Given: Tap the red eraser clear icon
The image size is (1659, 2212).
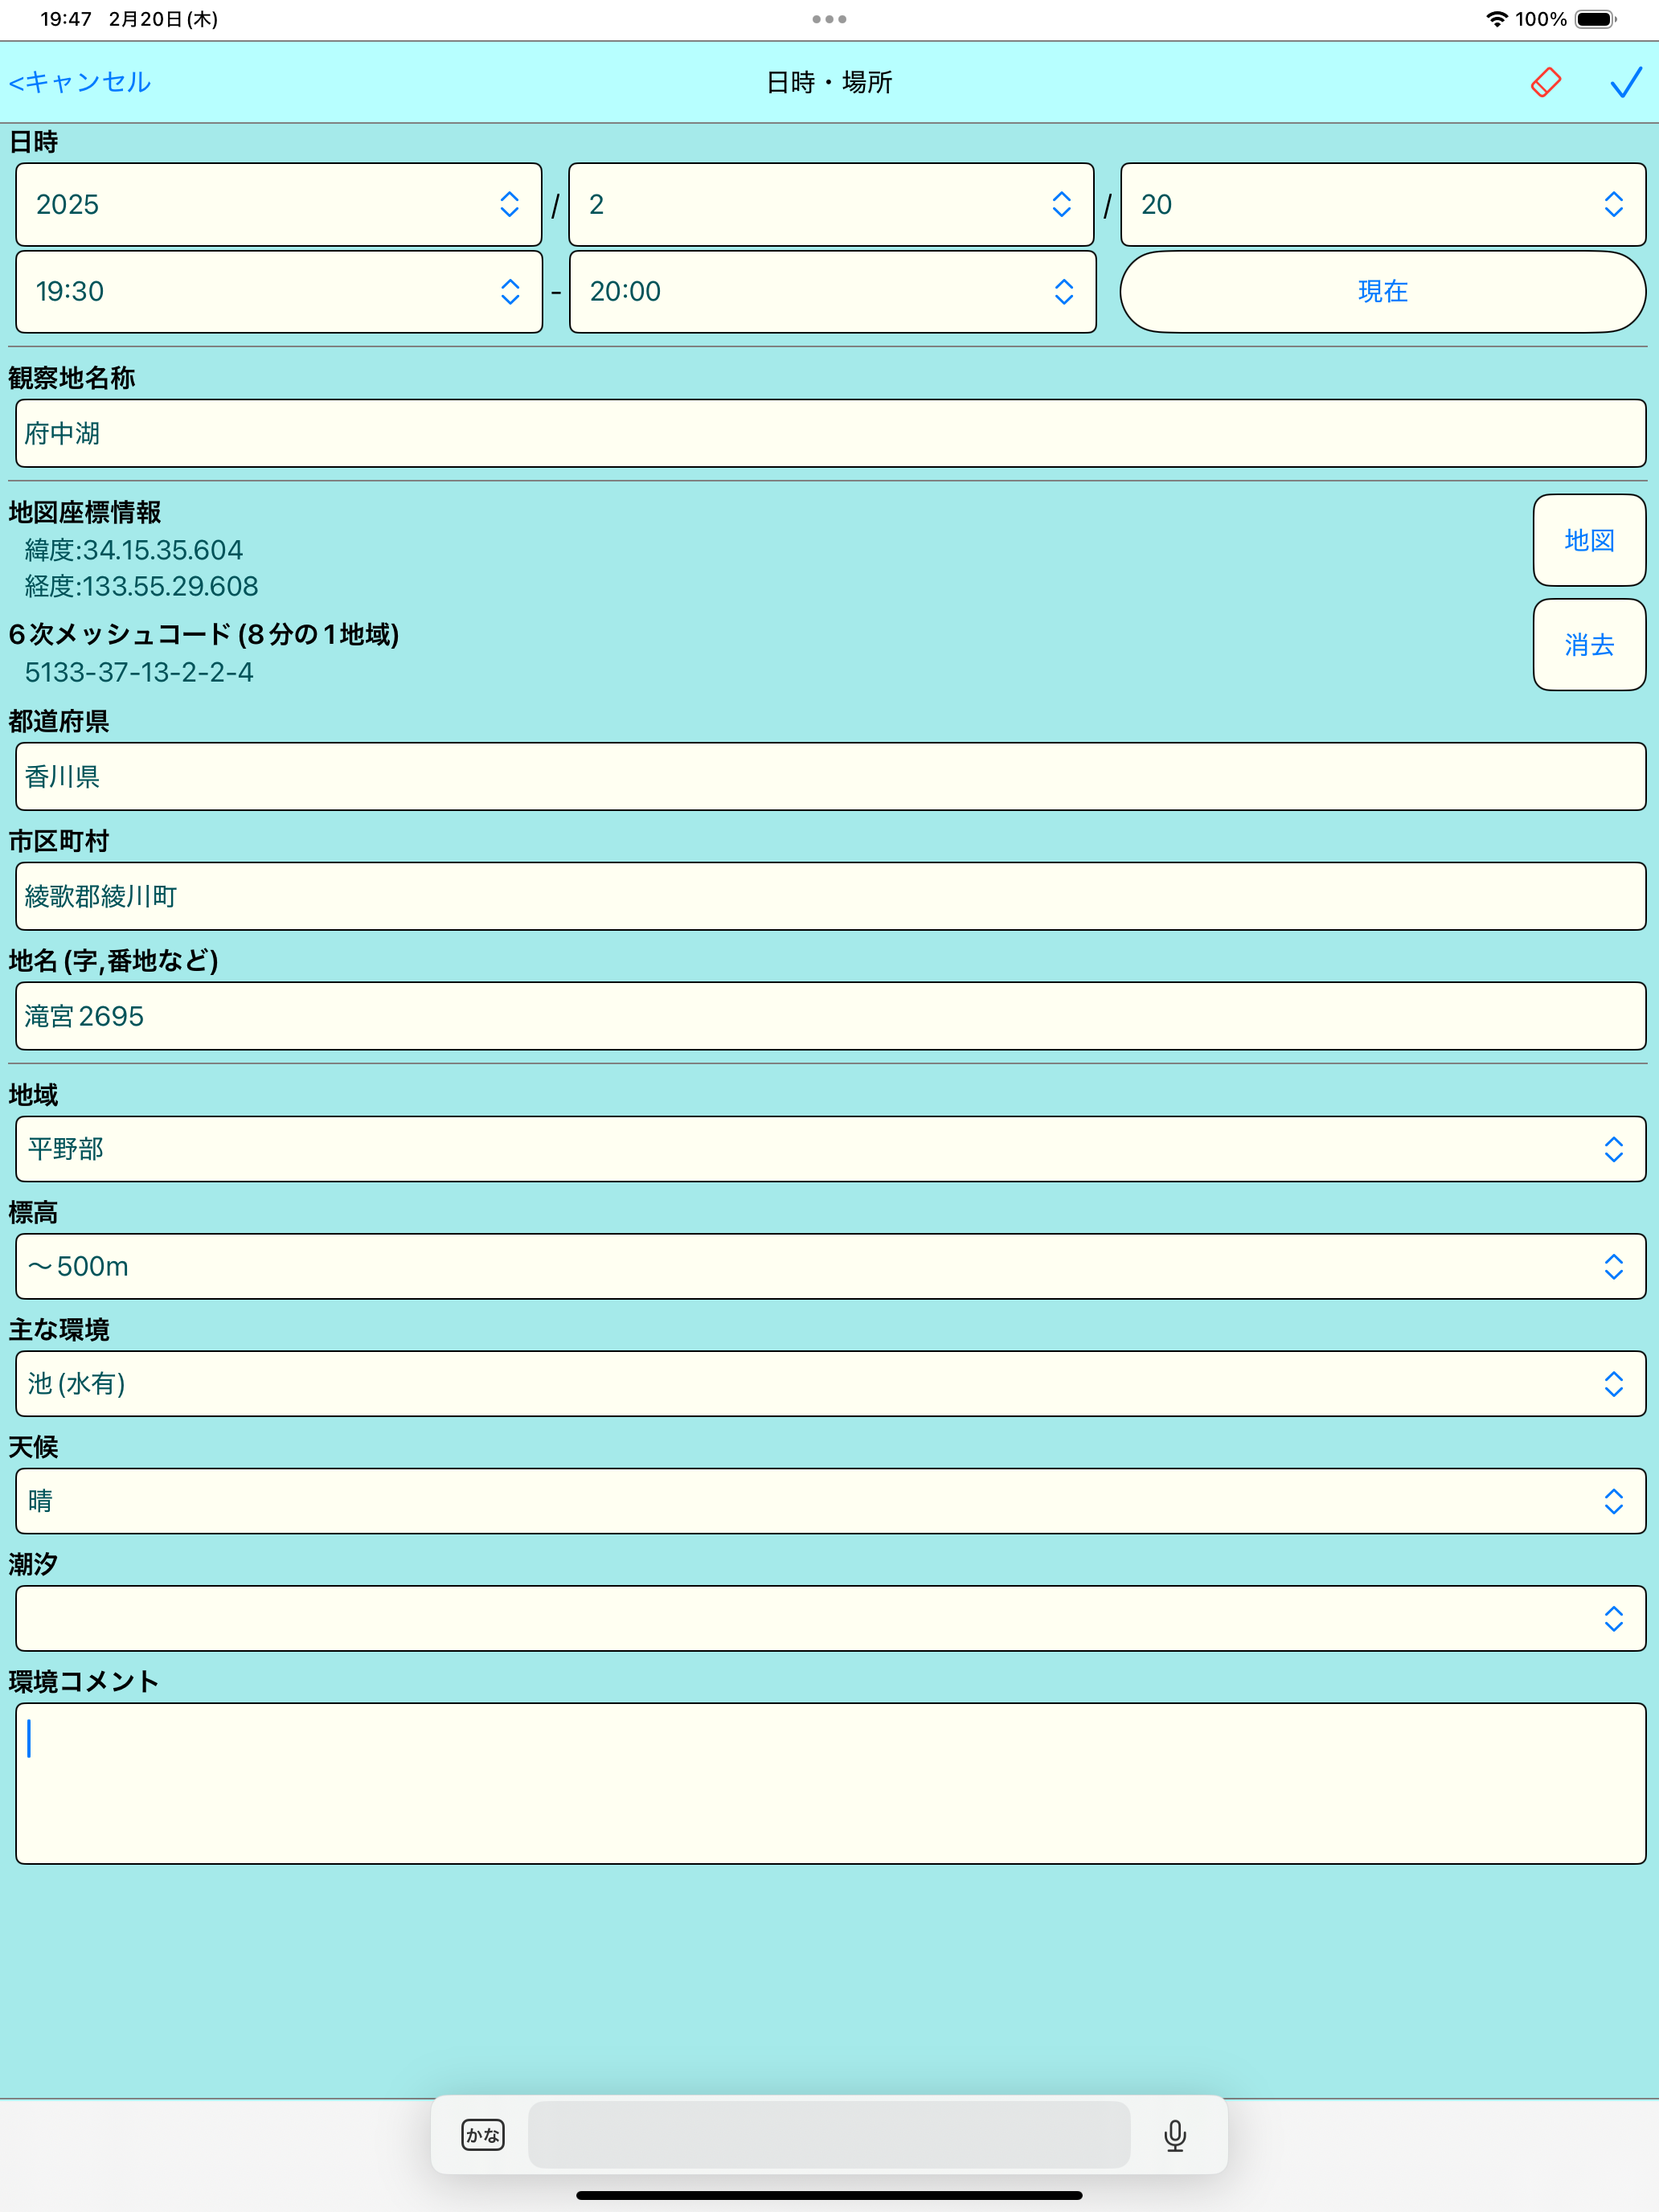Looking at the screenshot, I should (x=1545, y=82).
